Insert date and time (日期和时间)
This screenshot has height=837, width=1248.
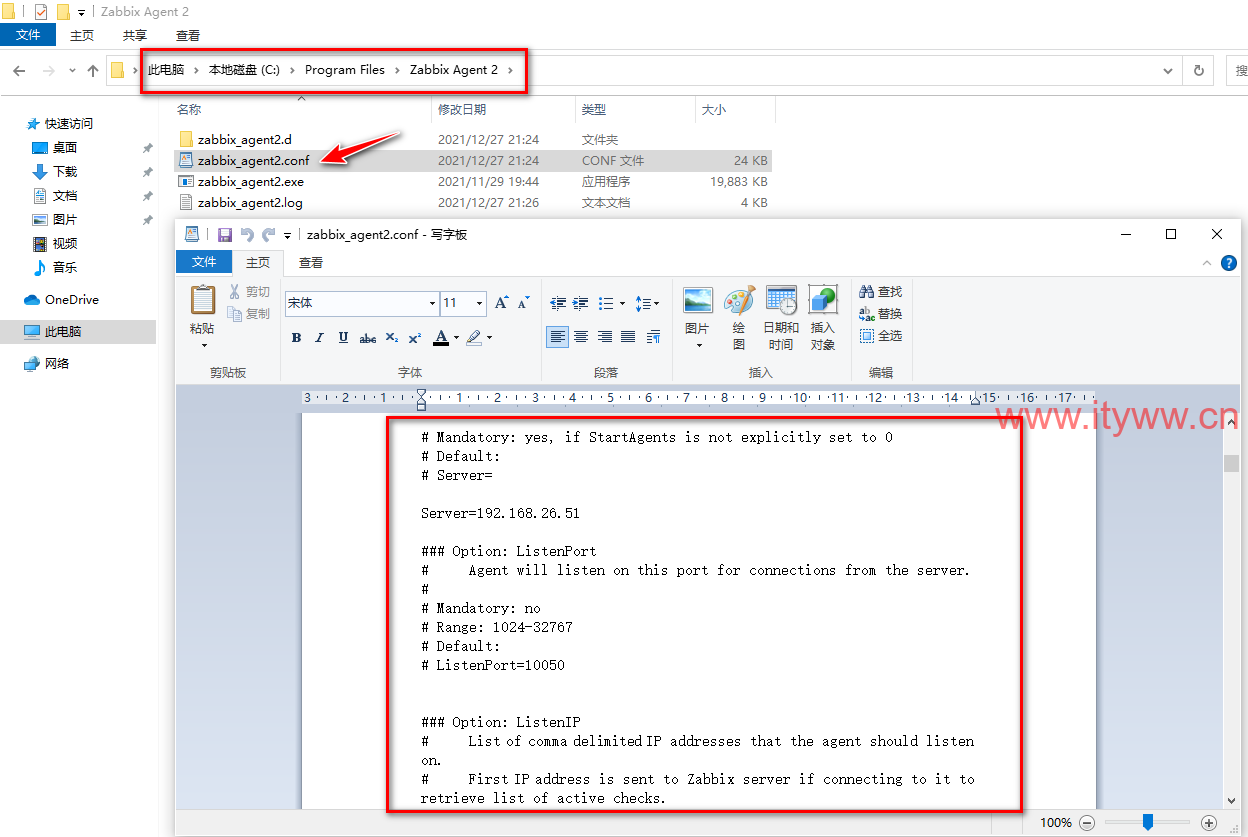[781, 318]
